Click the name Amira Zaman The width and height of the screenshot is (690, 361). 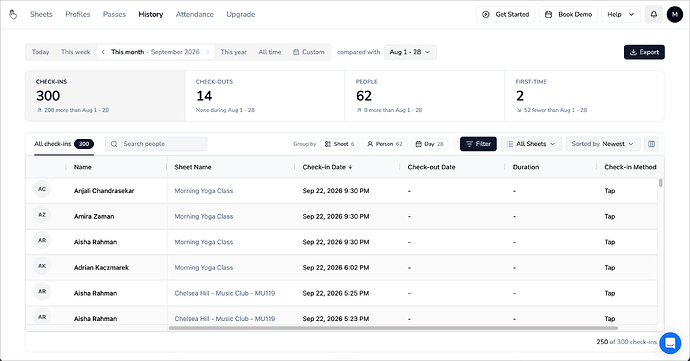pos(94,217)
